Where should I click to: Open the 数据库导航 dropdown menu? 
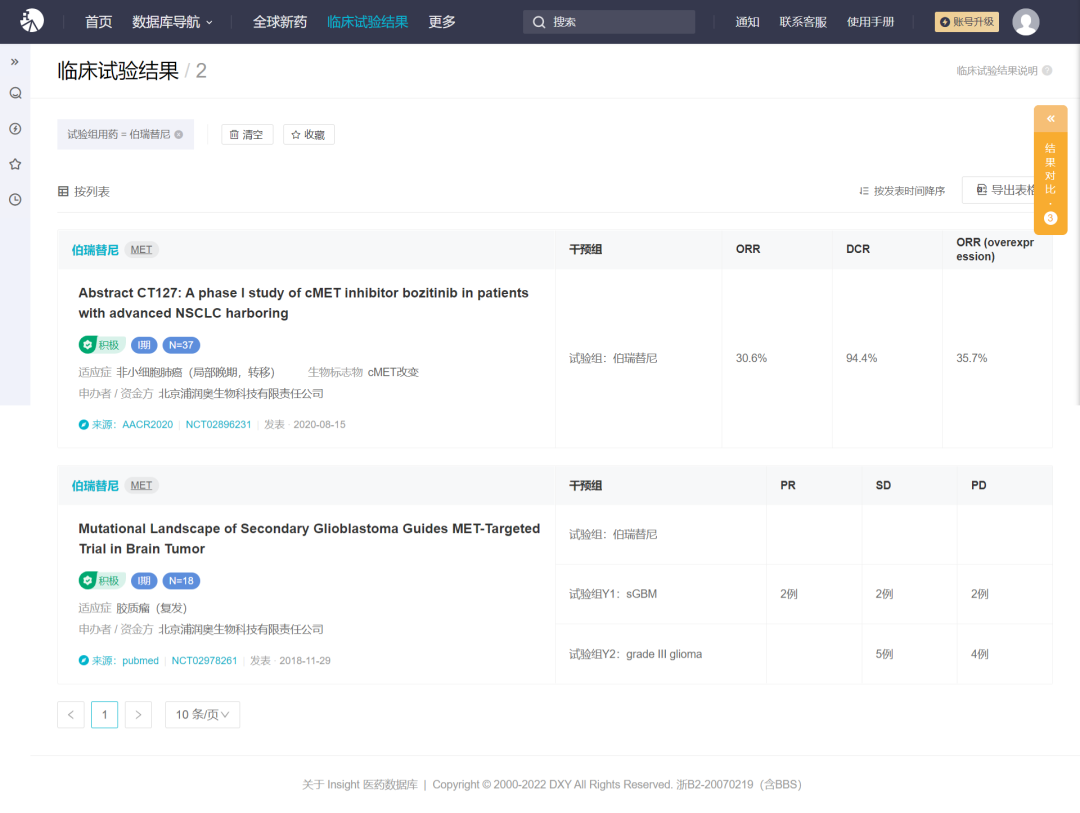(x=172, y=22)
